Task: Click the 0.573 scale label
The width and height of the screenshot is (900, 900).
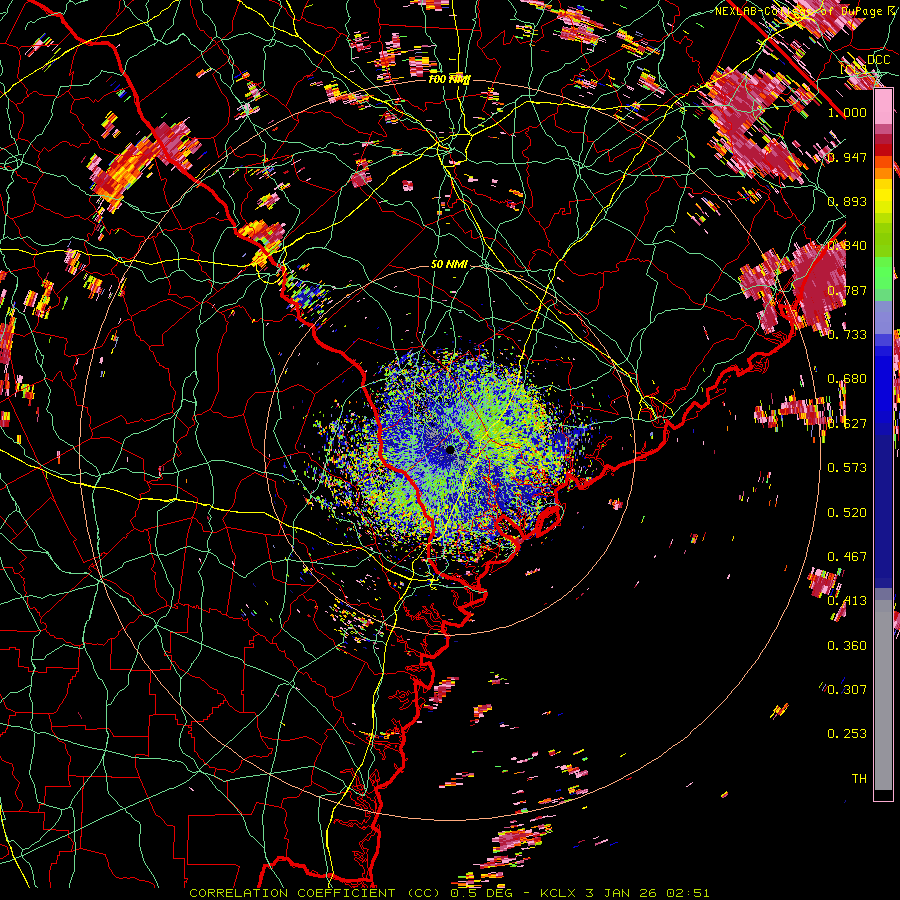Action: [847, 468]
